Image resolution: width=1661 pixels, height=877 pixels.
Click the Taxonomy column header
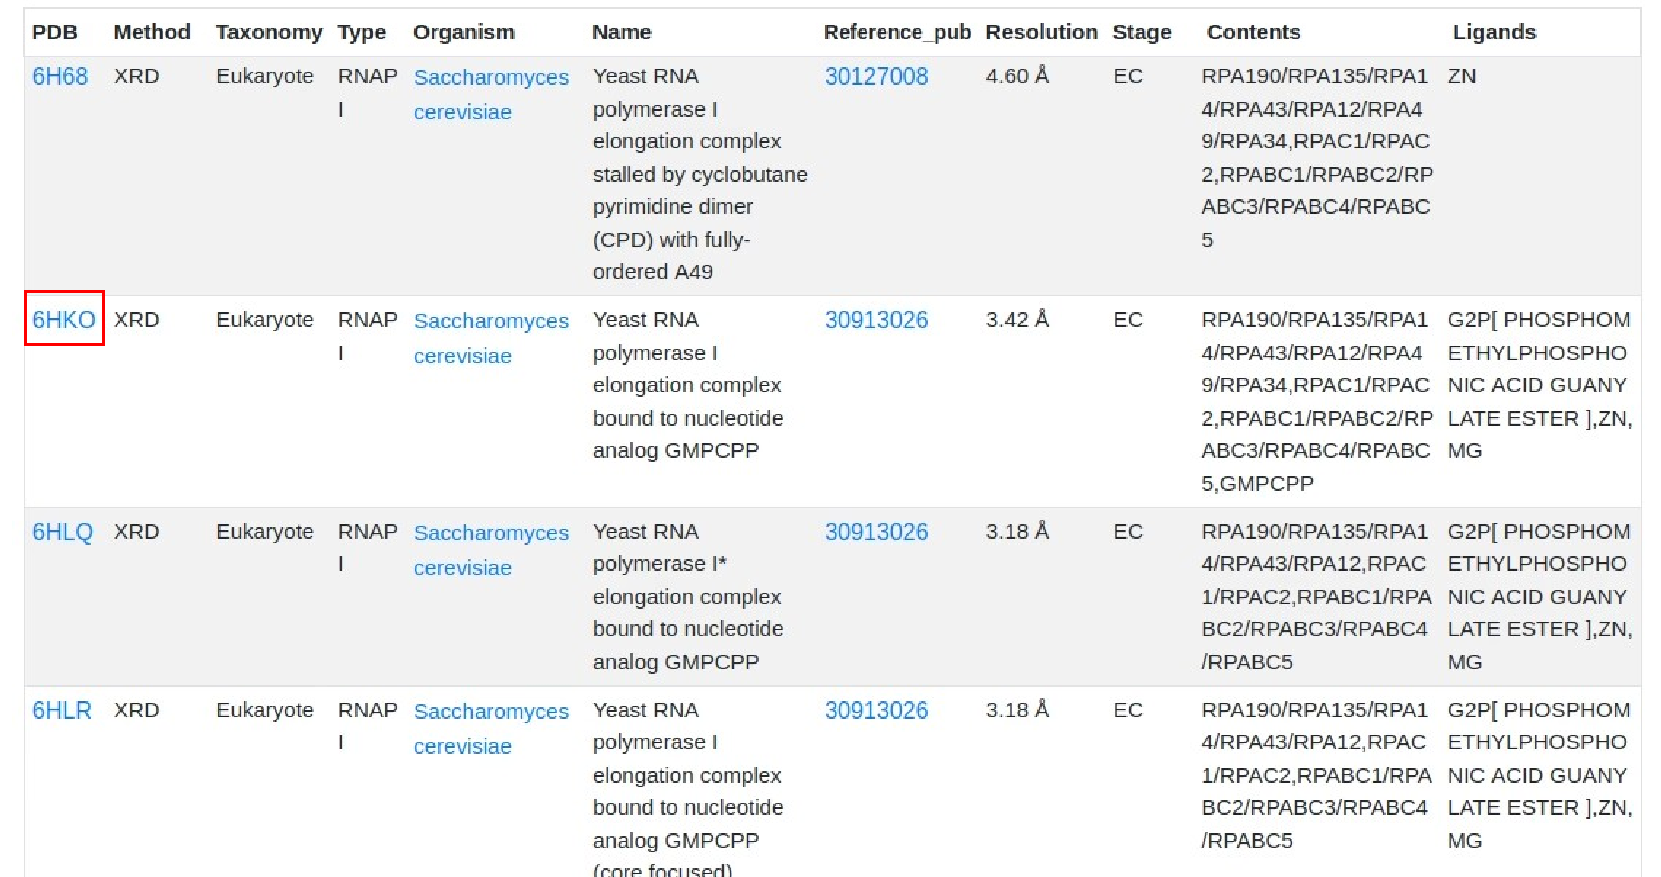[269, 32]
